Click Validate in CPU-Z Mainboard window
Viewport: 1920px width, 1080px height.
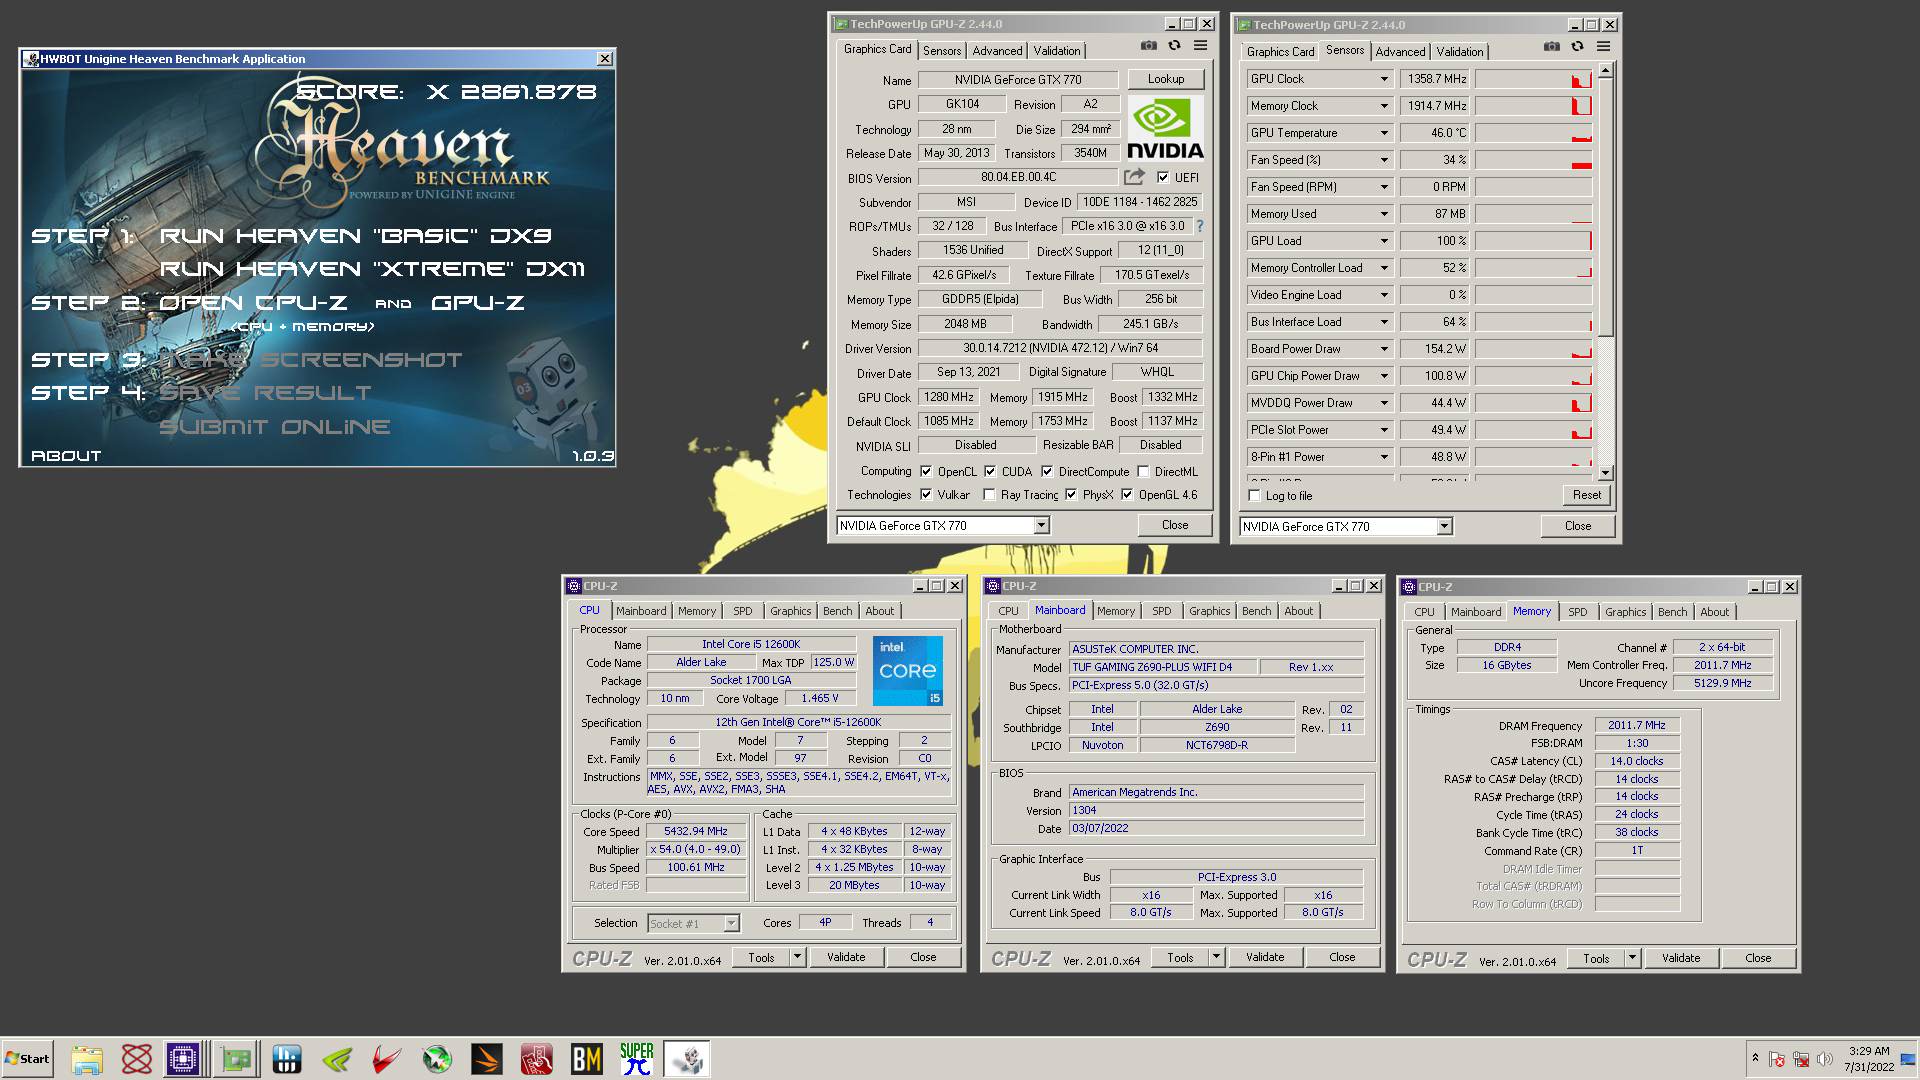tap(1265, 958)
